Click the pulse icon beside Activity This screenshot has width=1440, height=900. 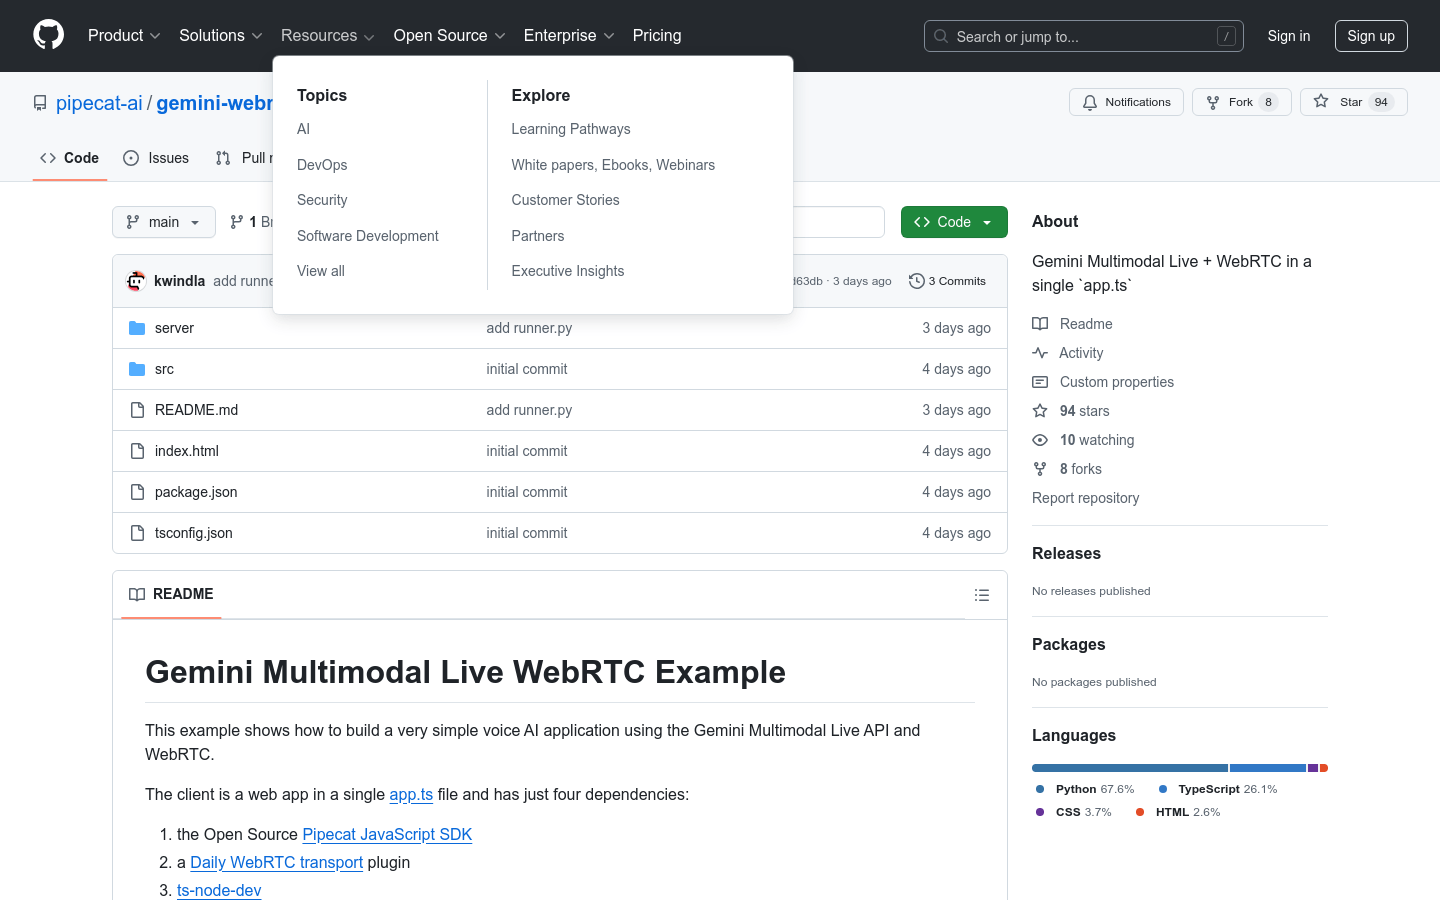coord(1040,353)
